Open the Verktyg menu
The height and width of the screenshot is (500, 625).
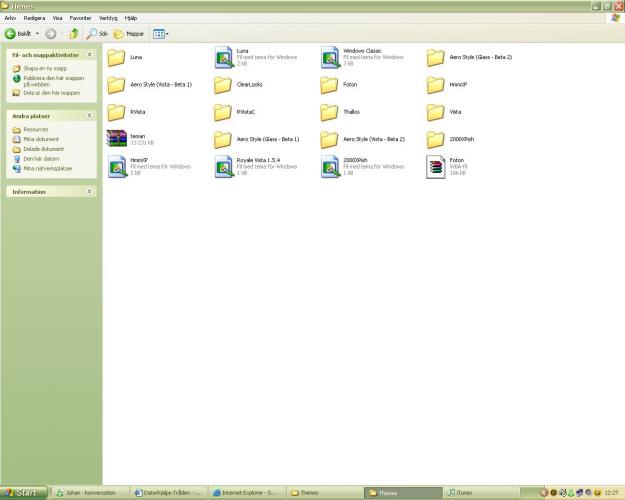(107, 18)
